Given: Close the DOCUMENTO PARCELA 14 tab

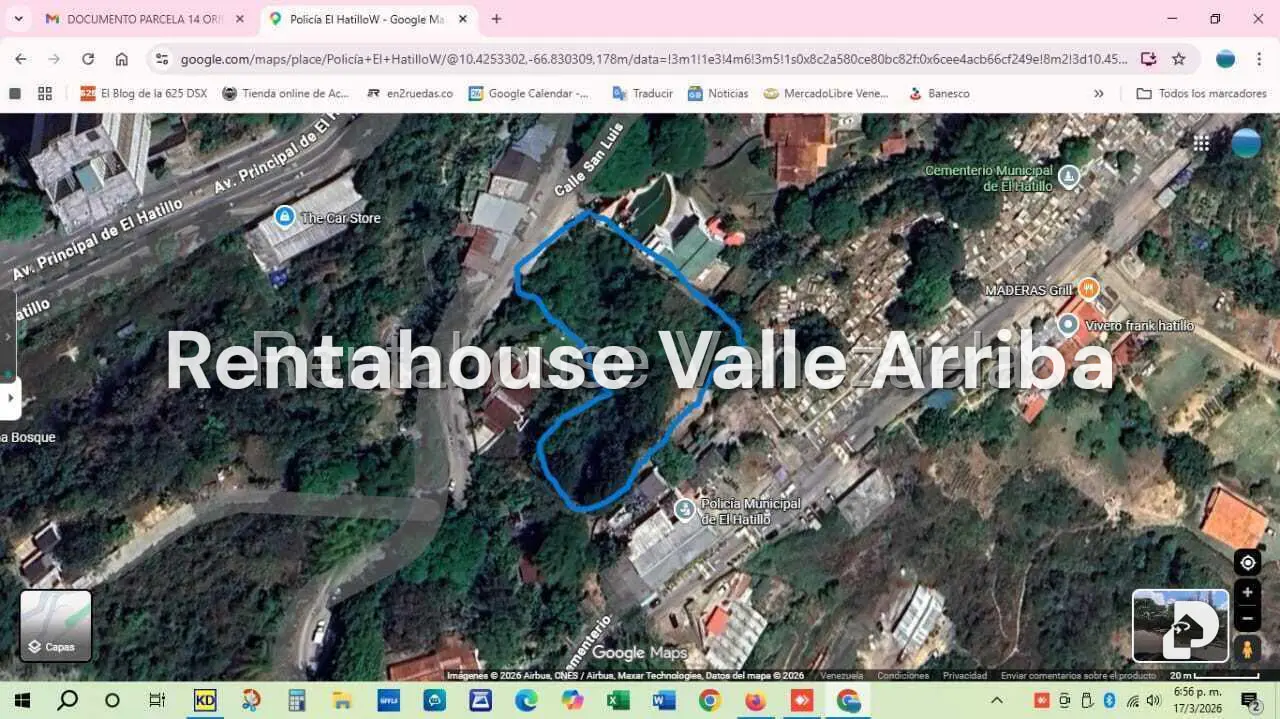Looking at the screenshot, I should pyautogui.click(x=239, y=19).
